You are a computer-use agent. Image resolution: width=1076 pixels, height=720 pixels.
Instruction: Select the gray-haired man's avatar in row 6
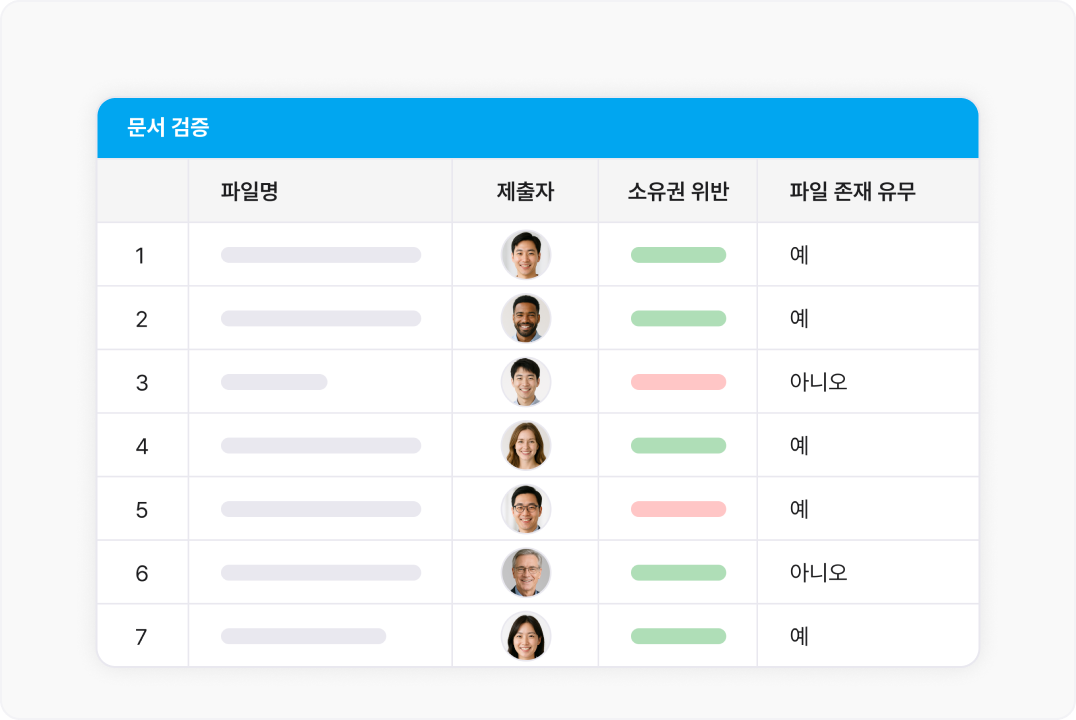click(x=526, y=572)
